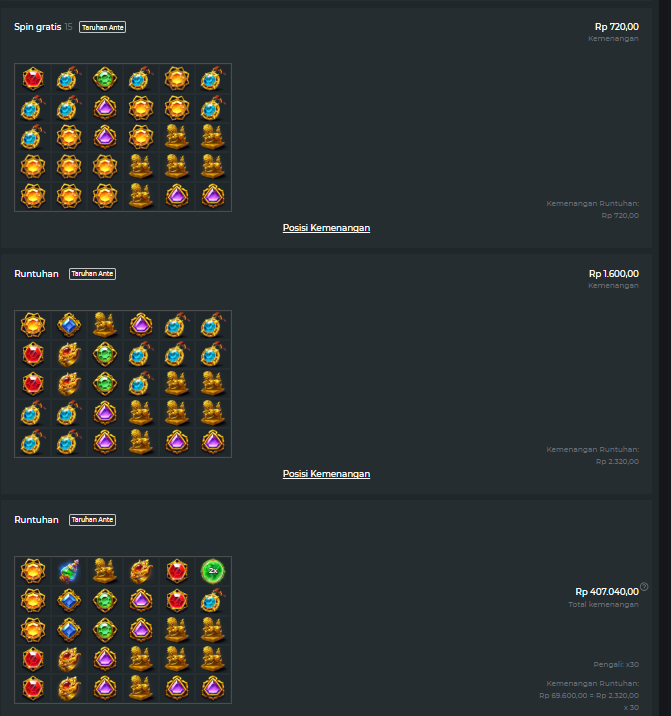Screen dimensions: 671x716
Task: Click the gold ring symbol in third grid's top row
Action: pyautogui.click(x=141, y=571)
